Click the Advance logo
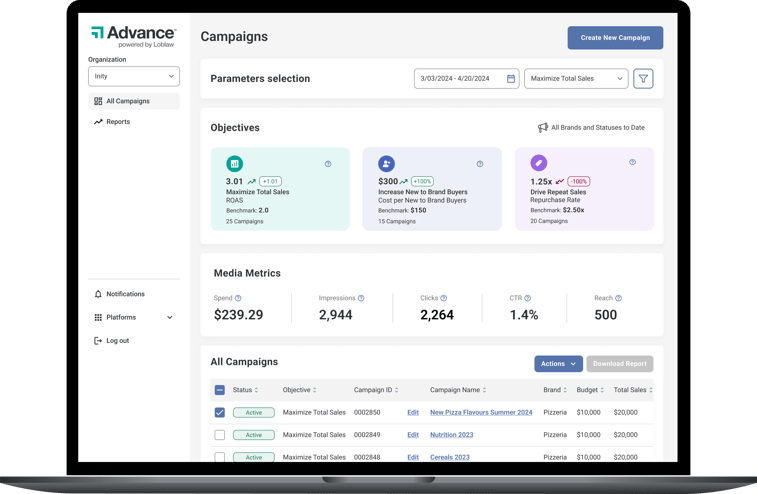The width and height of the screenshot is (757, 494). click(x=133, y=37)
